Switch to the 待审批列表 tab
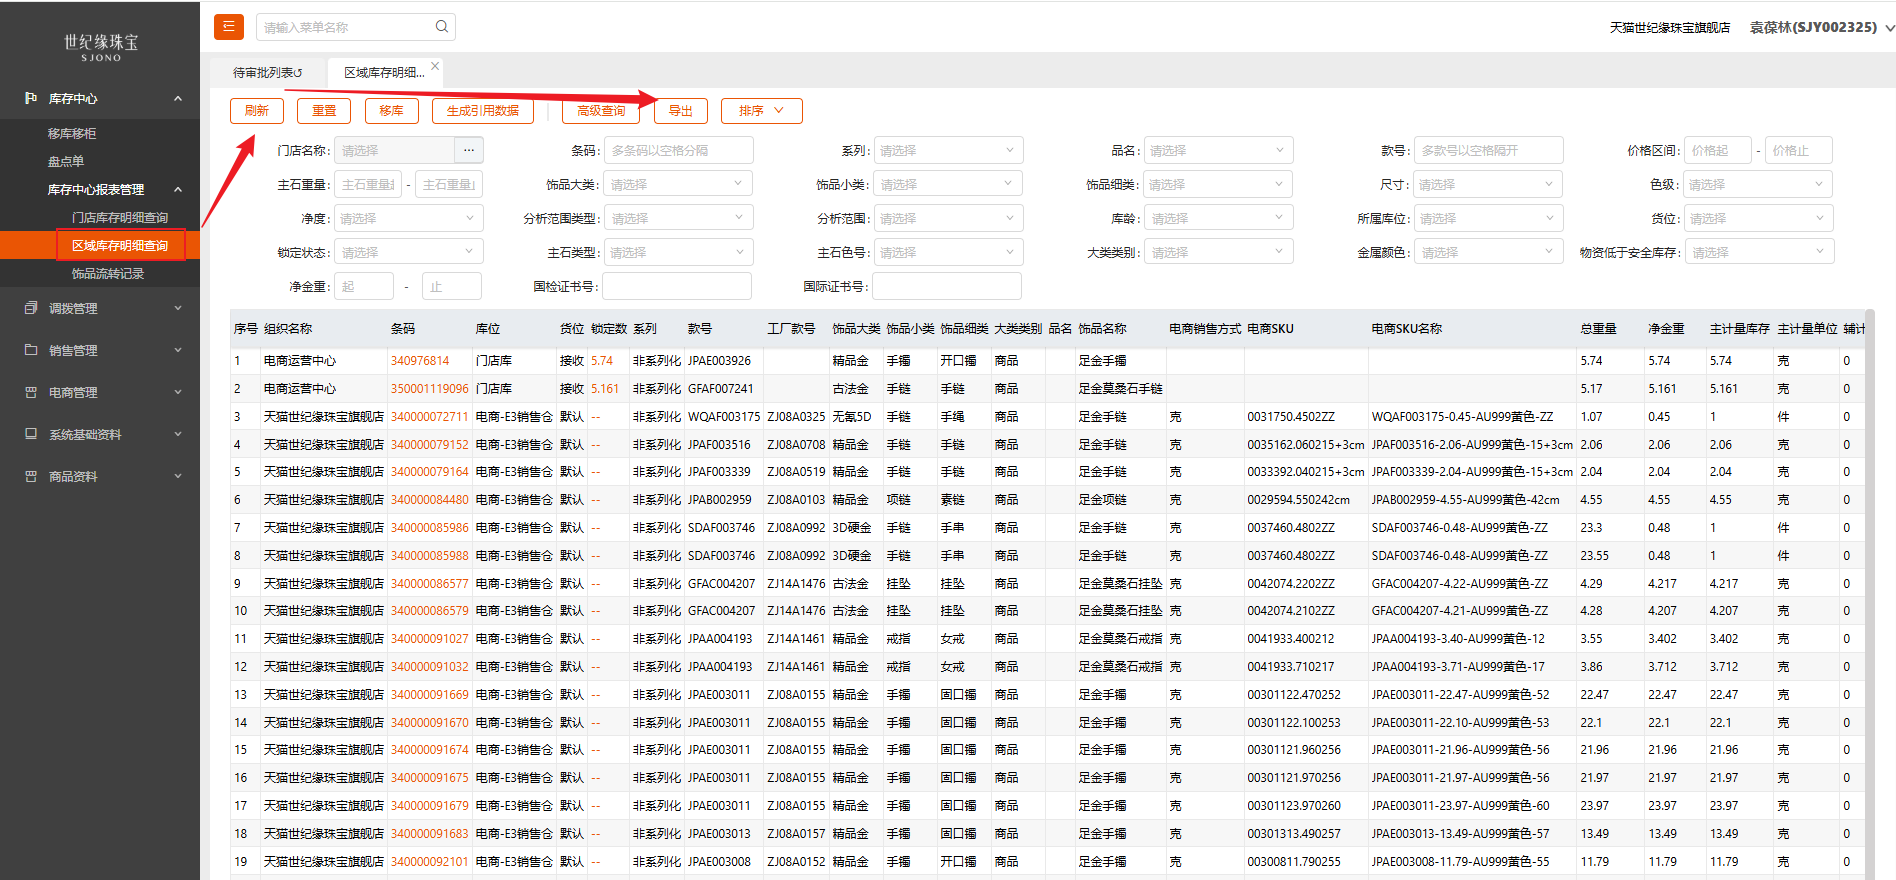Image resolution: width=1896 pixels, height=880 pixels. tap(267, 72)
